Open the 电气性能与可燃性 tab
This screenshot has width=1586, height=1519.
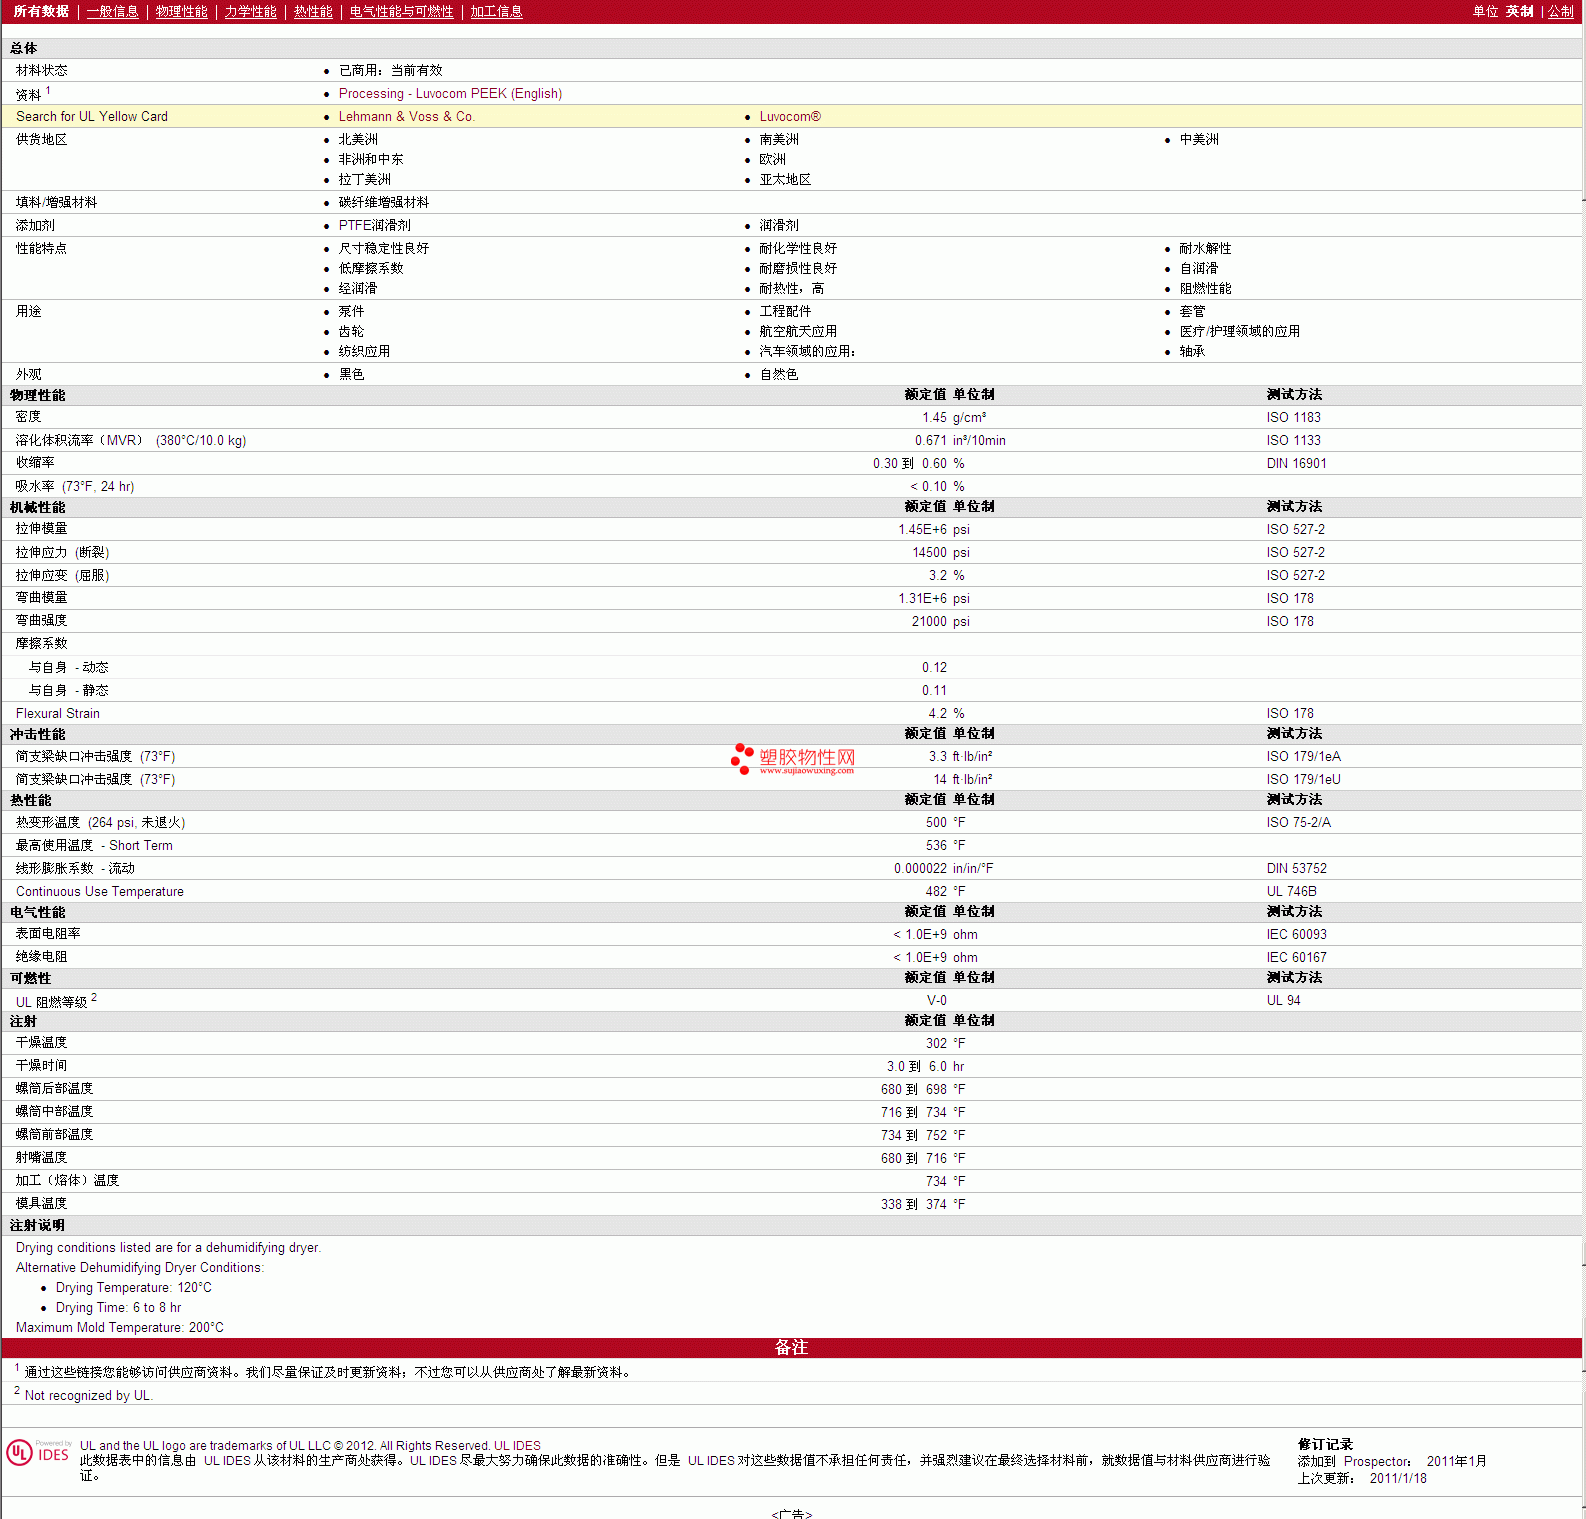tap(402, 11)
